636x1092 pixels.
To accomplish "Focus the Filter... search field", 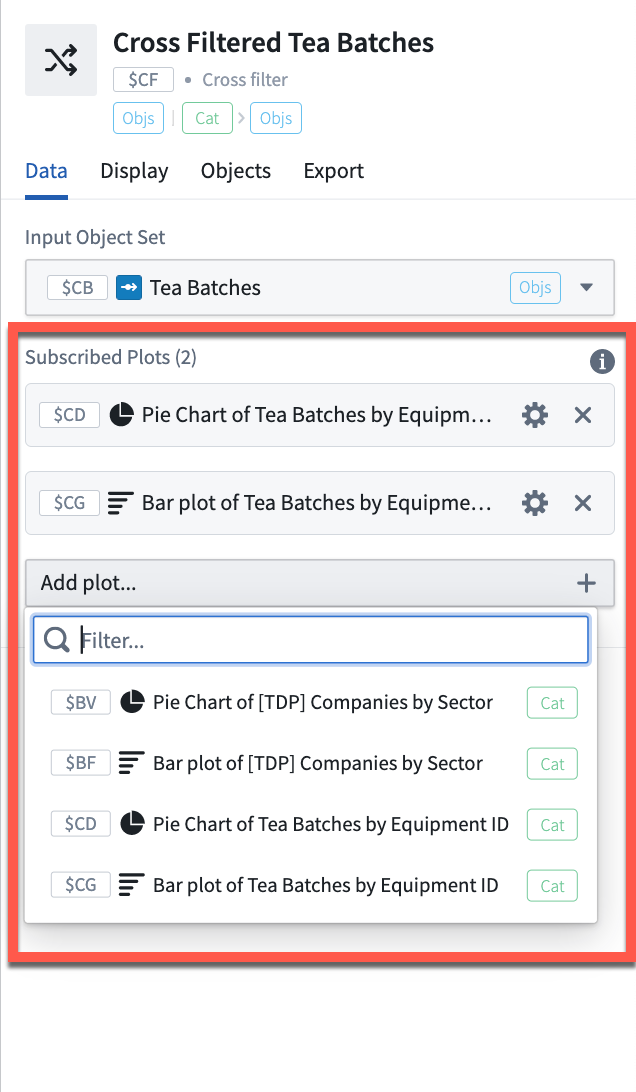I will [x=311, y=639].
